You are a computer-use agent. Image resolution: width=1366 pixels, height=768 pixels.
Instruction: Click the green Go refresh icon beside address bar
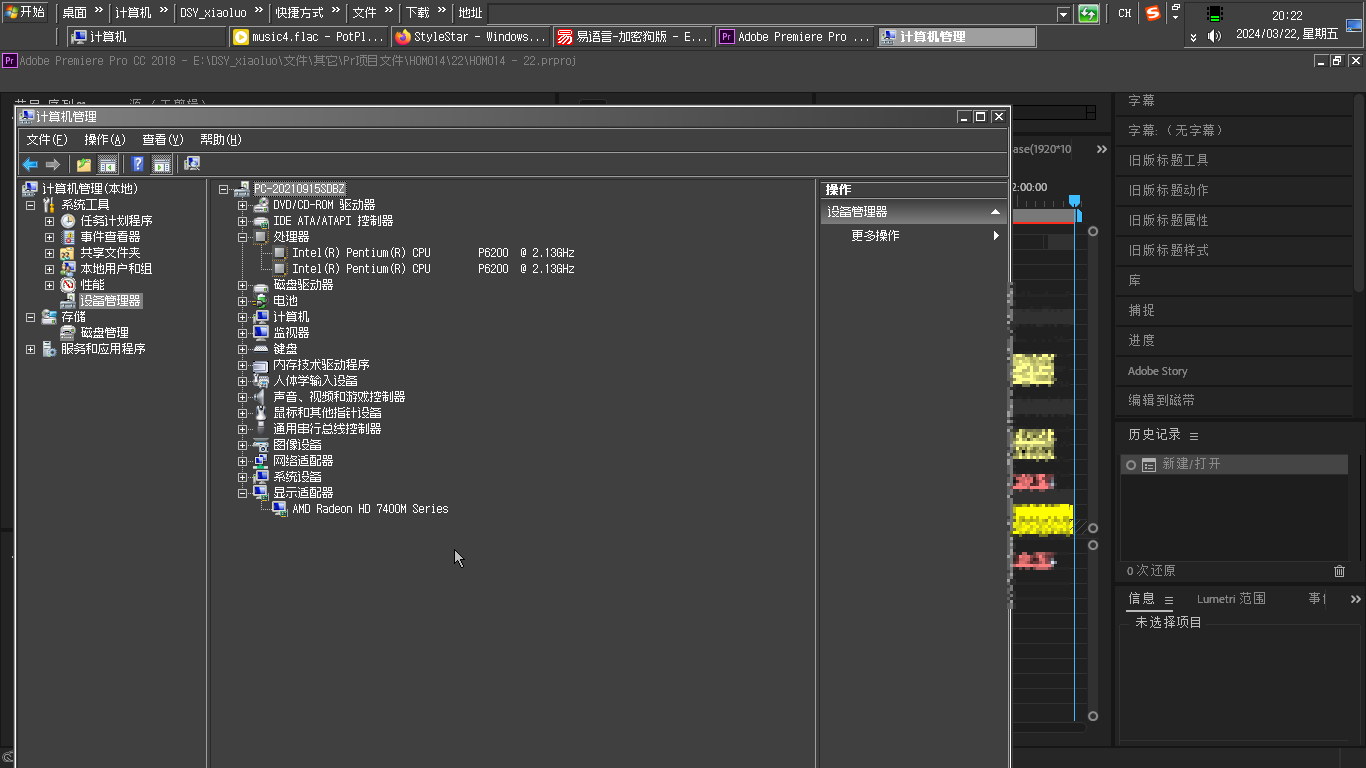[x=1088, y=13]
